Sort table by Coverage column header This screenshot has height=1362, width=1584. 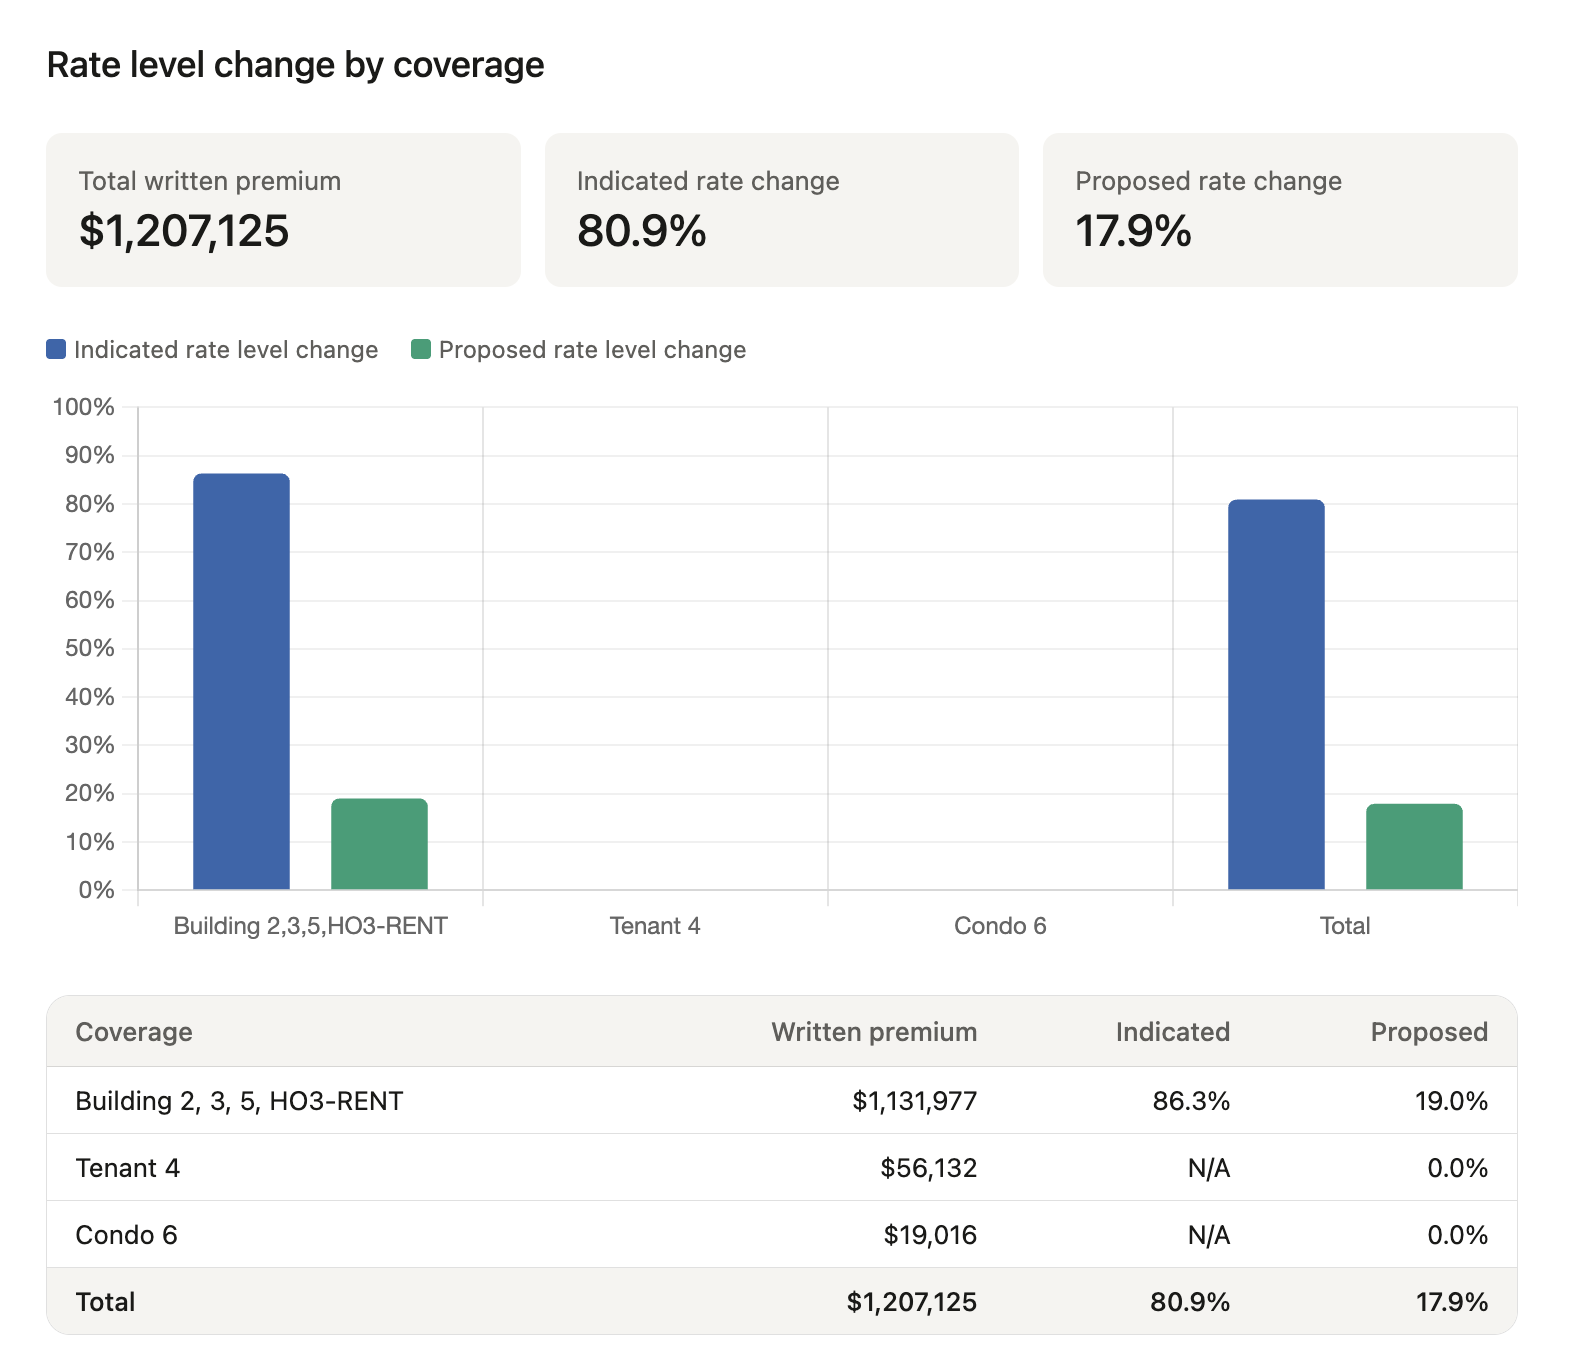click(134, 1032)
